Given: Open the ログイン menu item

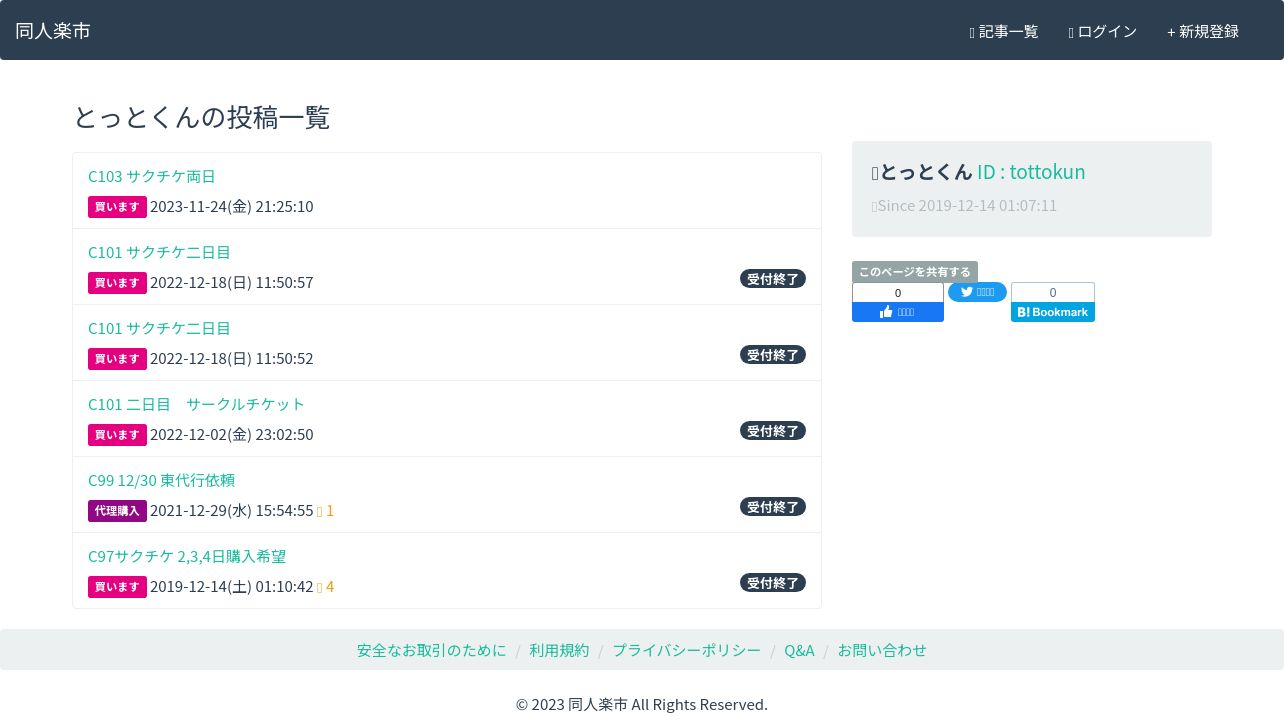Looking at the screenshot, I should click(x=1103, y=31).
